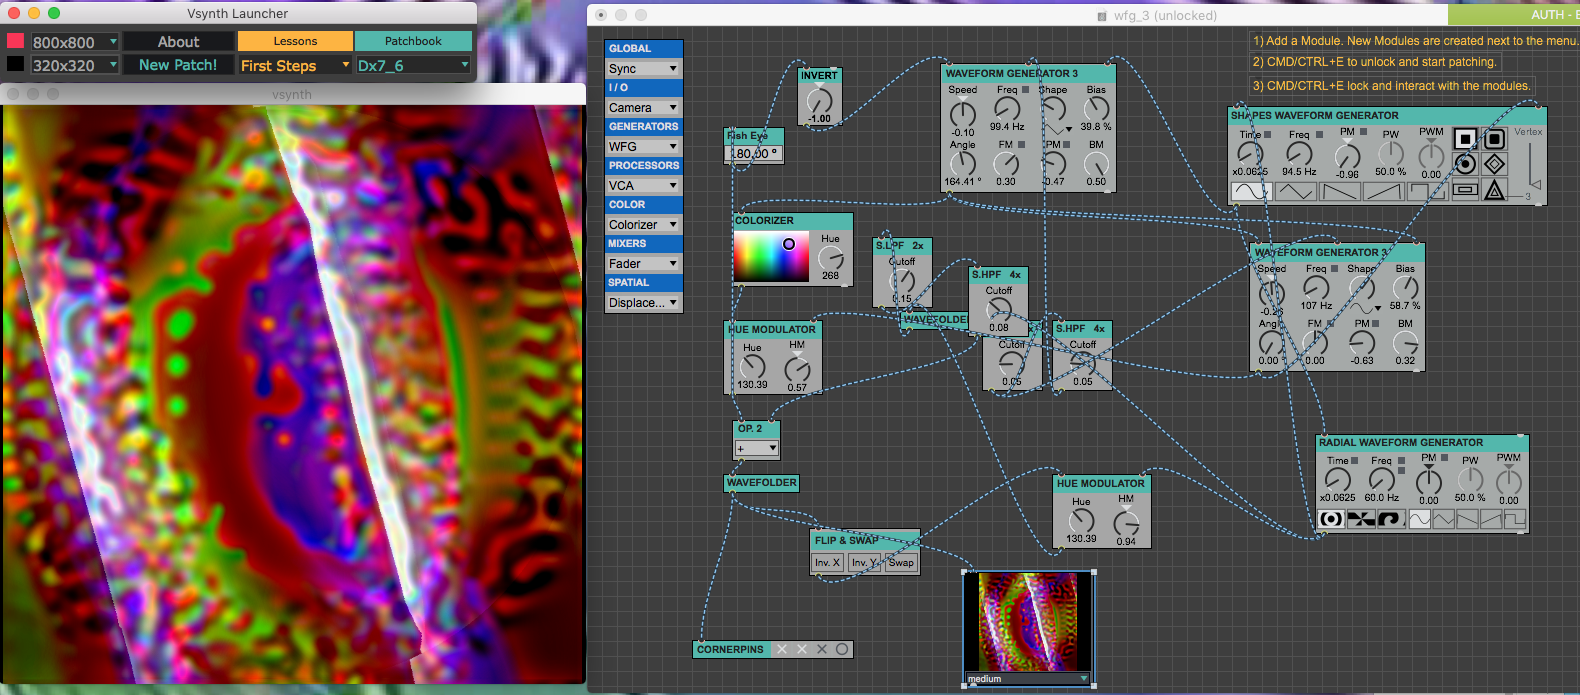Screen dimensions: 1580x695
Task: Toggle Swap in the Flip & Swap module
Action: pyautogui.click(x=901, y=563)
